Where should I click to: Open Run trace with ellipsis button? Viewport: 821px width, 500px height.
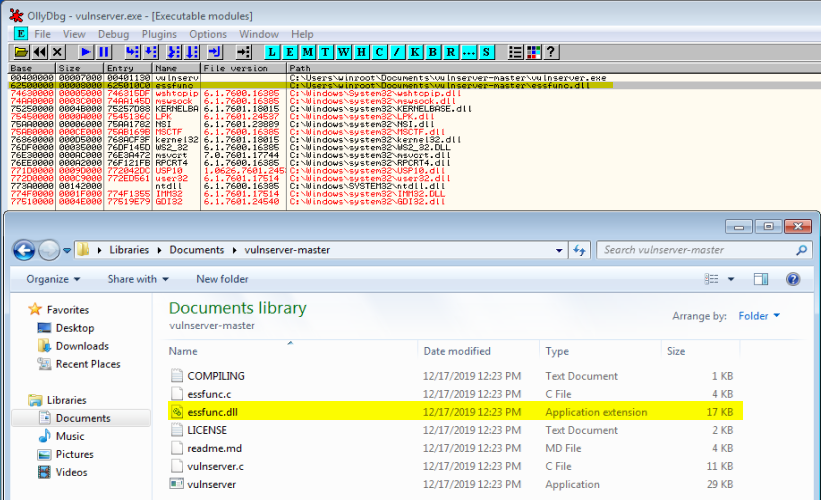click(x=469, y=52)
